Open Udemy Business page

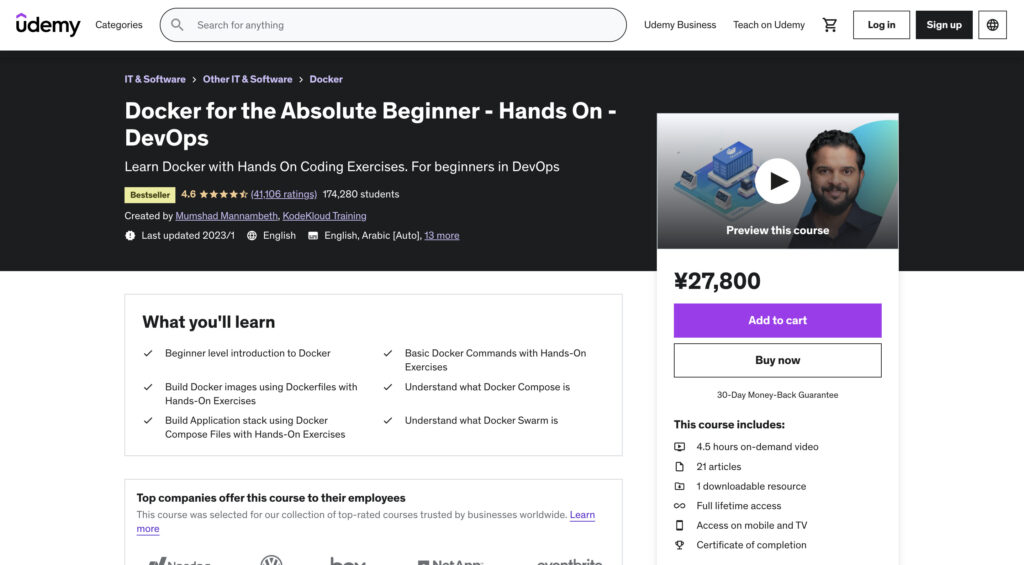coord(680,25)
